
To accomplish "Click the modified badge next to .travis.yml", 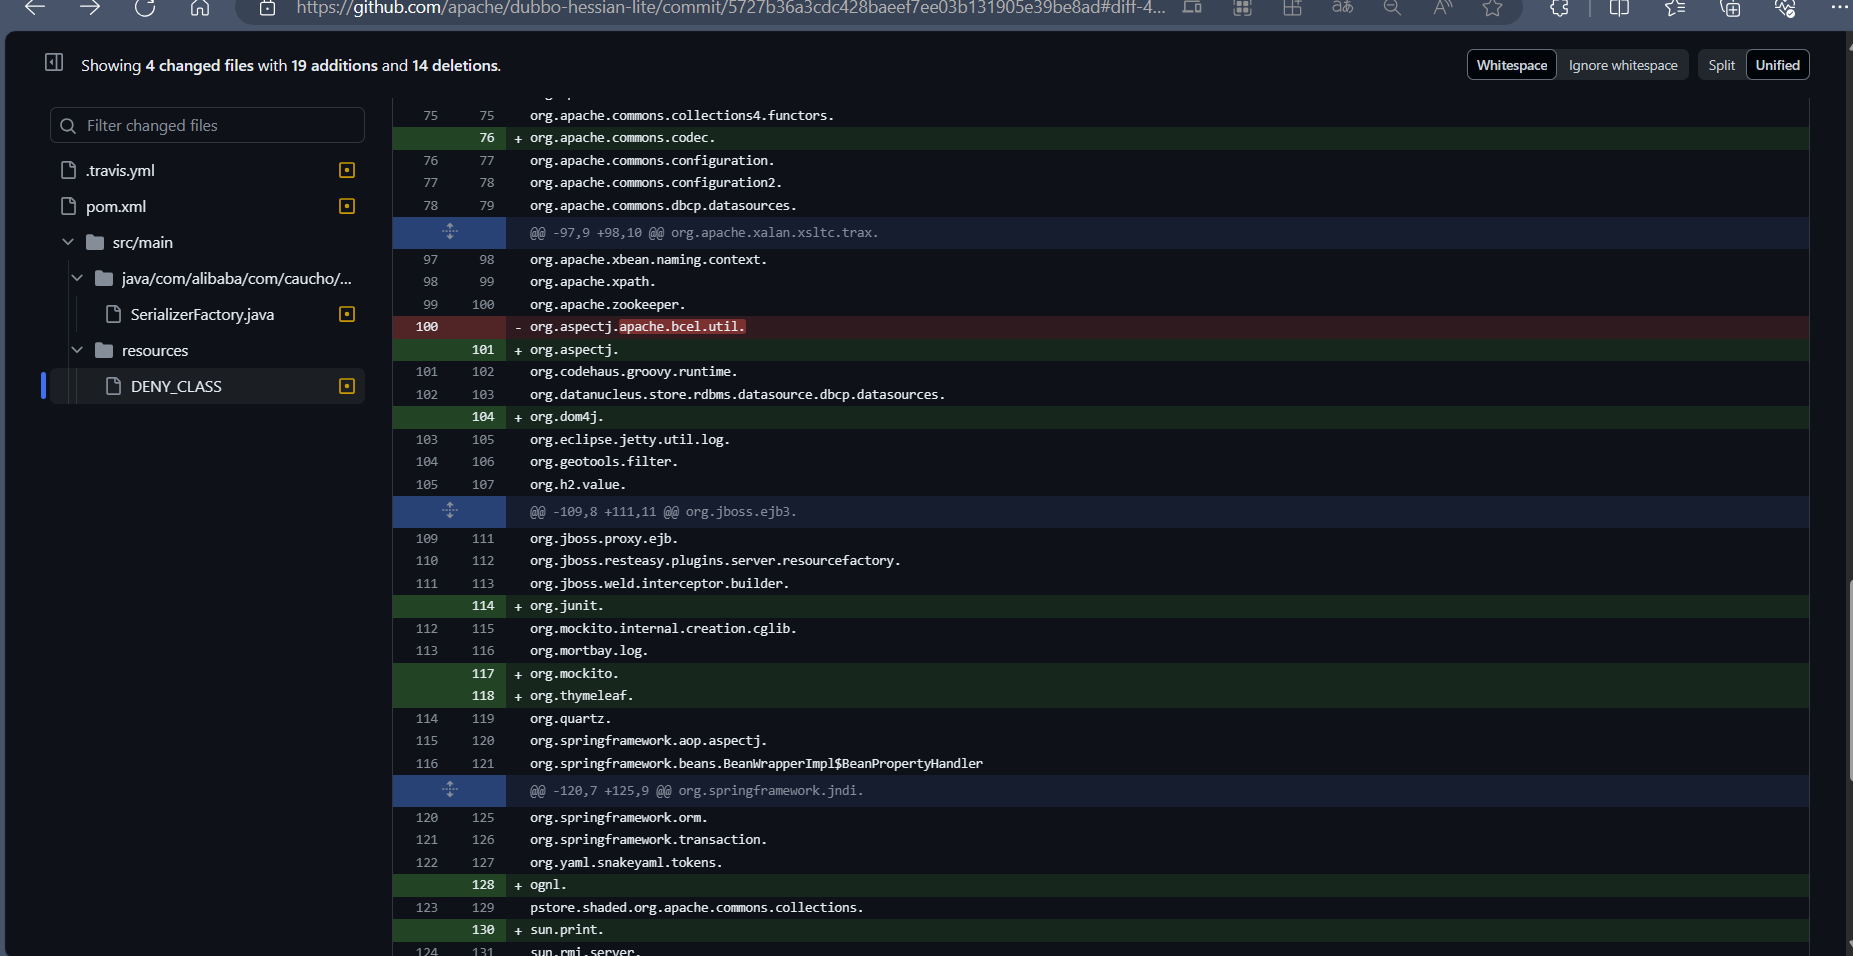I will (x=347, y=170).
